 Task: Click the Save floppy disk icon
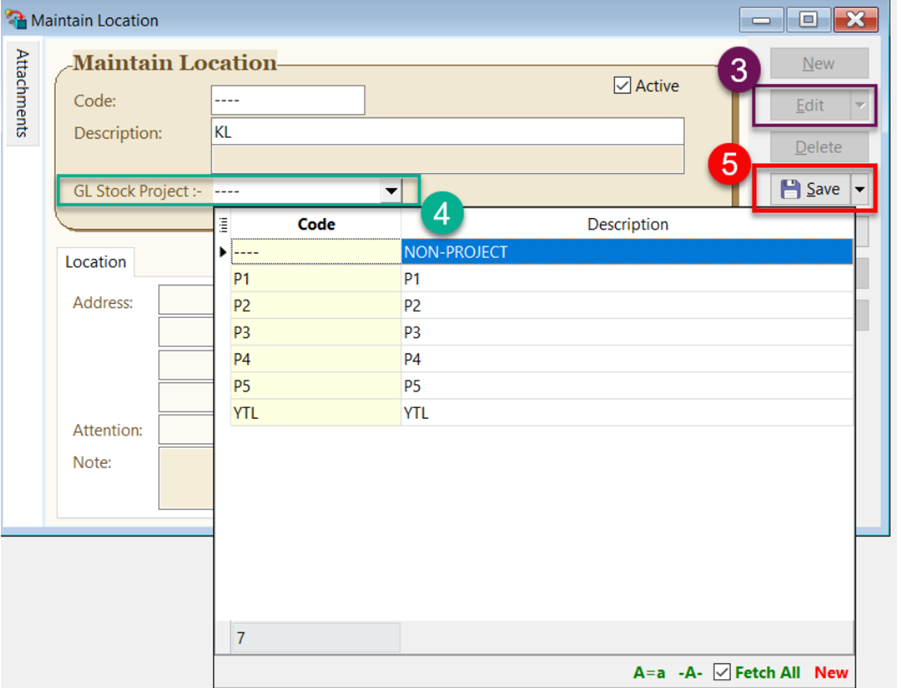pyautogui.click(x=790, y=189)
